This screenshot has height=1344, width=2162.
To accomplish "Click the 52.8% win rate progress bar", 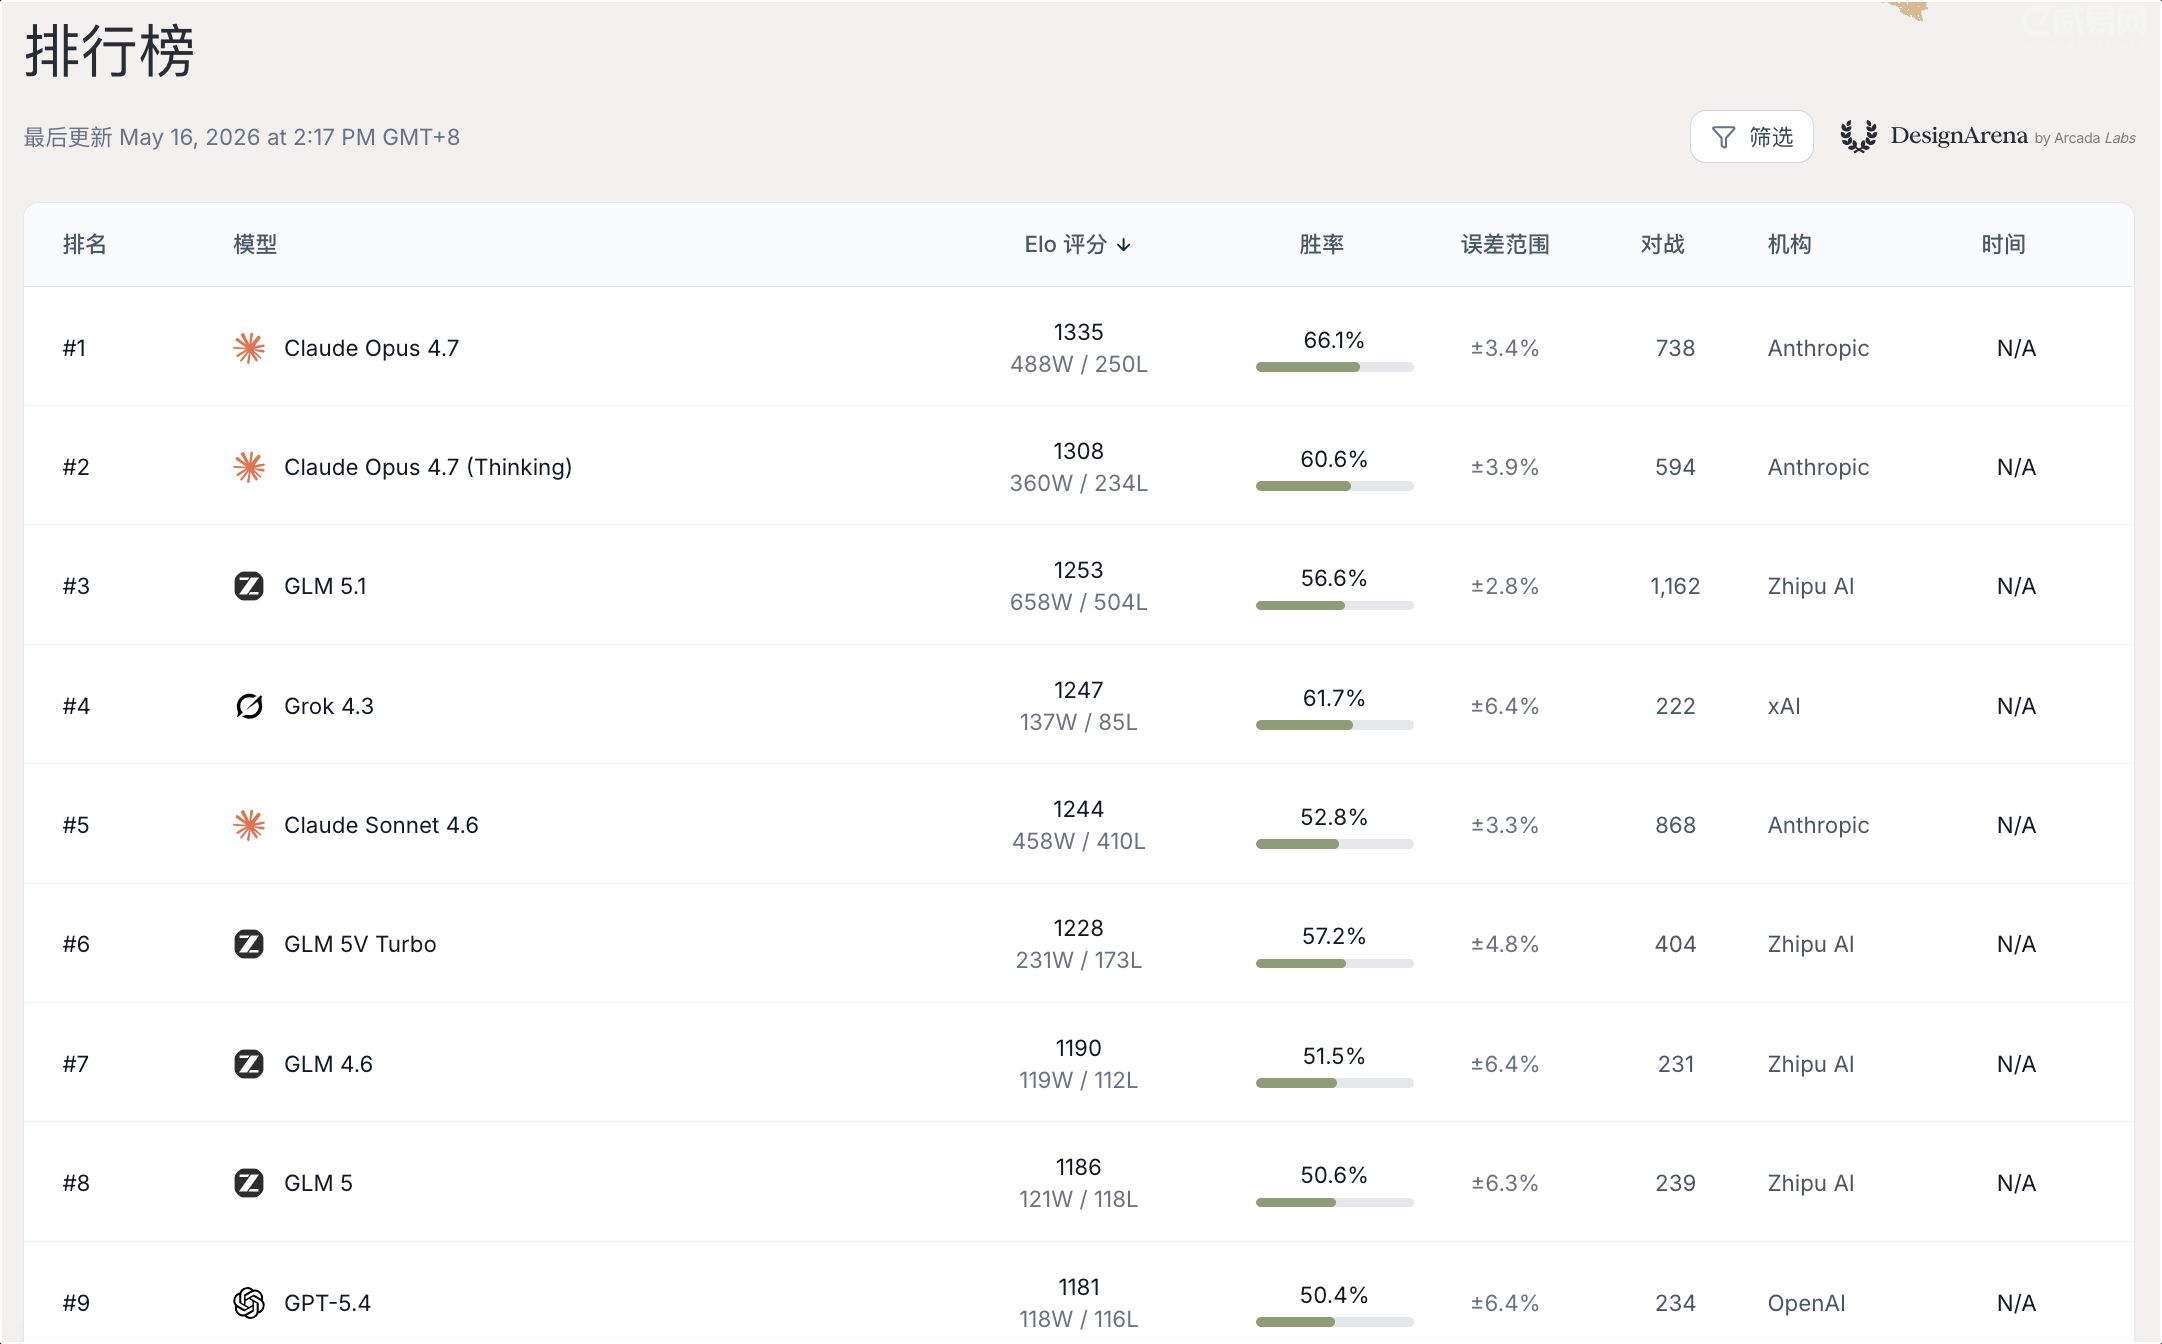I will coord(1335,844).
